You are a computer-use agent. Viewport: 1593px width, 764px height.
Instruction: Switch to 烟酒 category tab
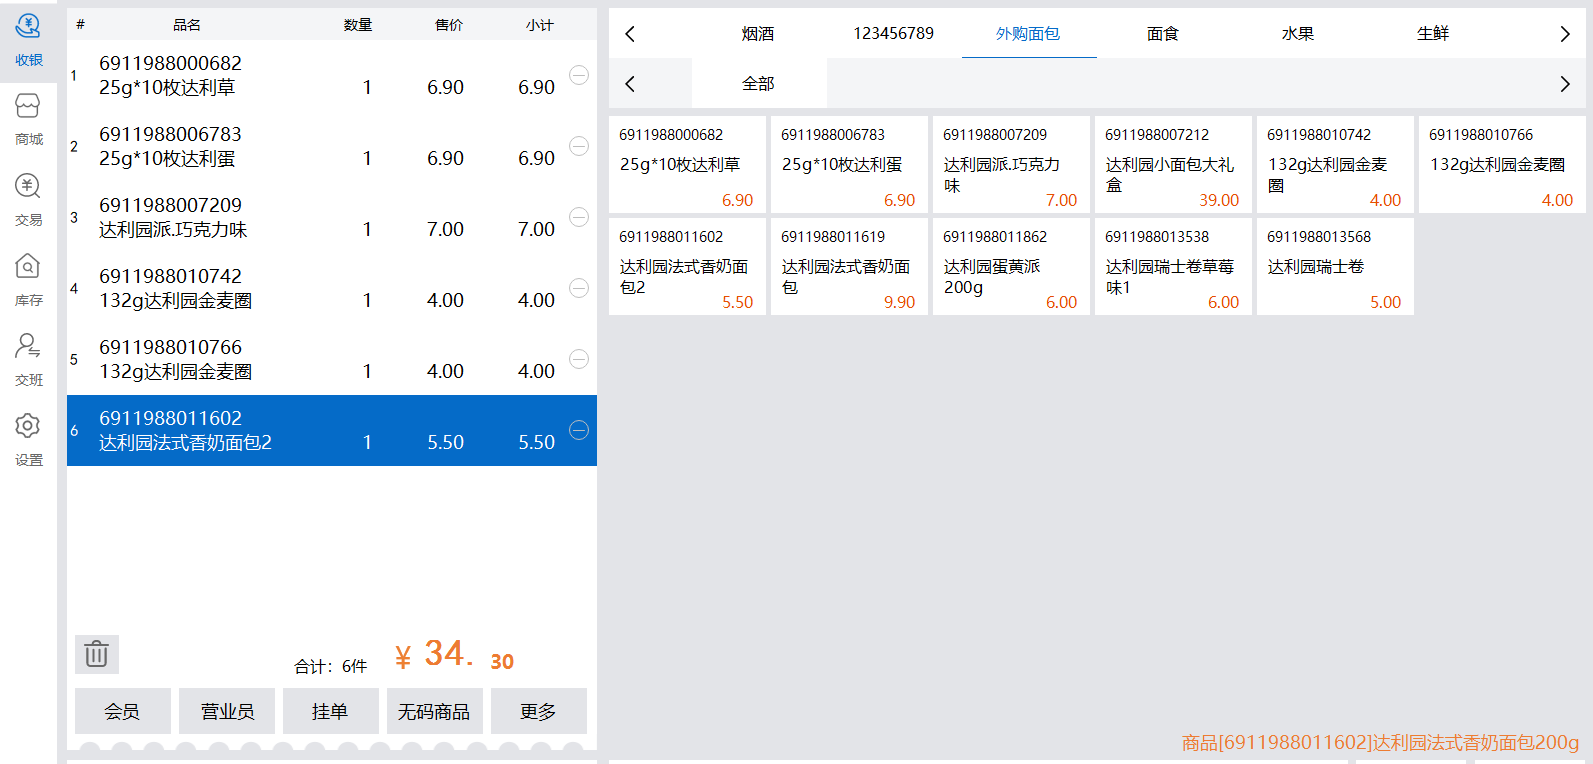(758, 34)
